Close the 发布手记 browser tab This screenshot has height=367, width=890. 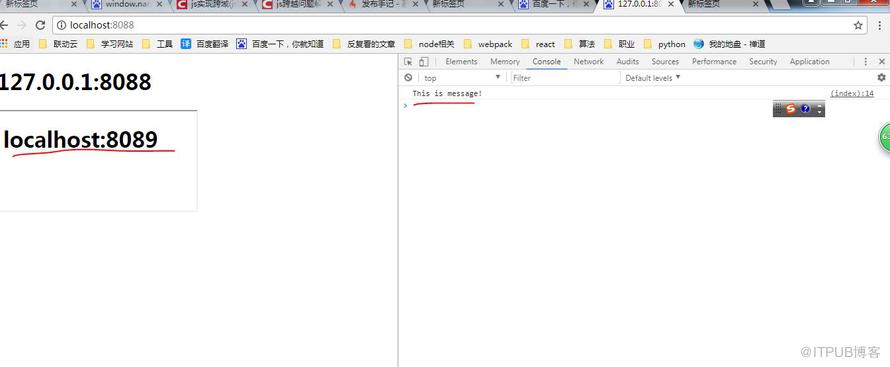(x=415, y=5)
